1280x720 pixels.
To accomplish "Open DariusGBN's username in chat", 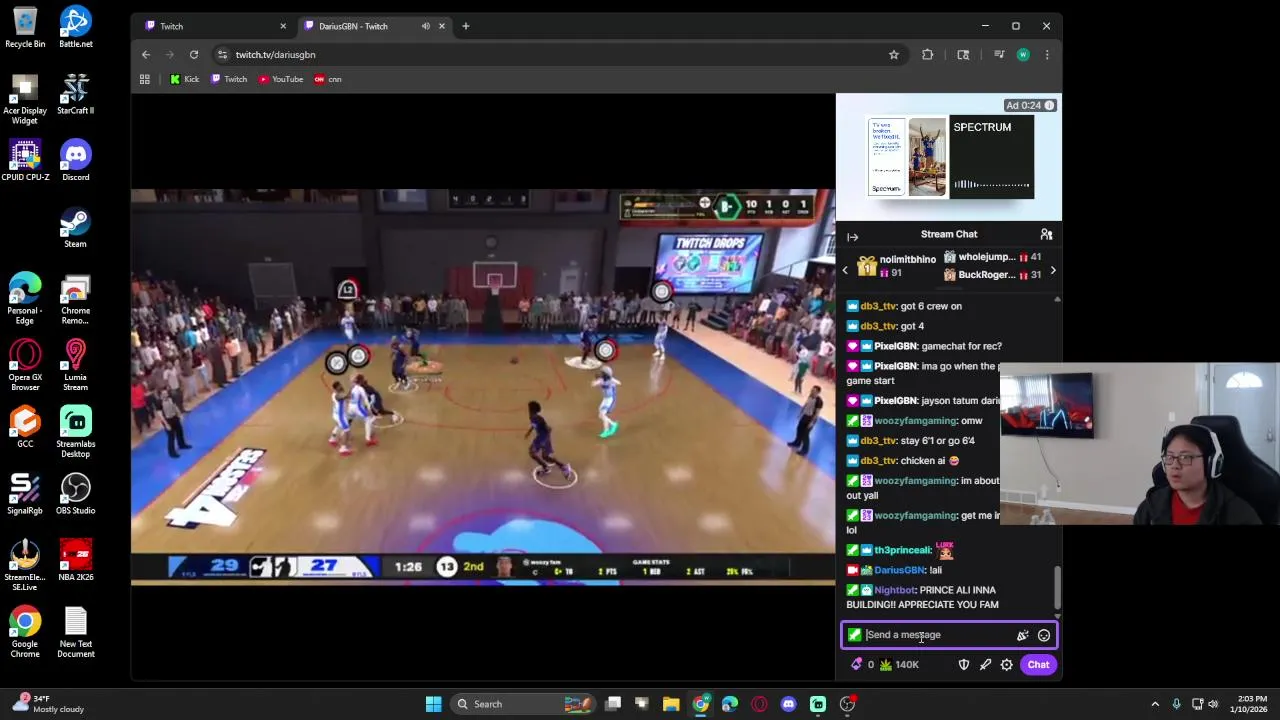I will coord(900,570).
